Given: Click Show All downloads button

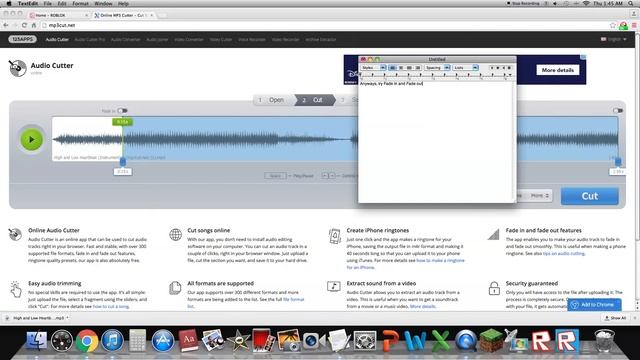Looking at the screenshot, I should (616, 318).
